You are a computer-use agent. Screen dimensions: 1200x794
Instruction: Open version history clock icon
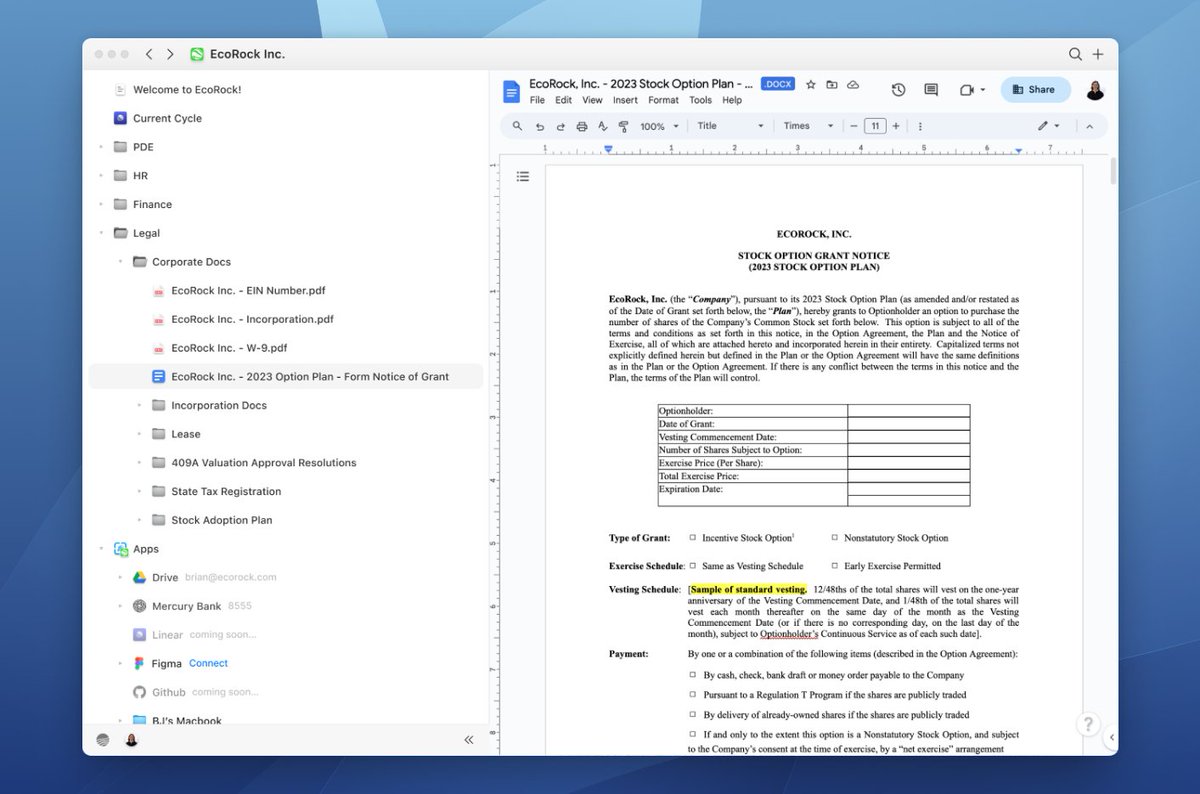click(898, 89)
